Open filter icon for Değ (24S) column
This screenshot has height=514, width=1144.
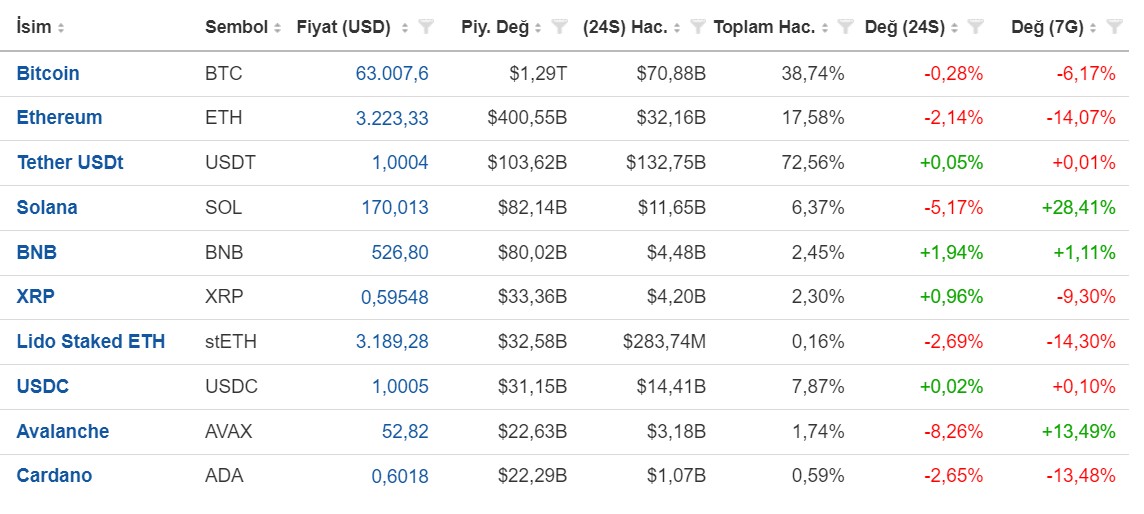[976, 28]
